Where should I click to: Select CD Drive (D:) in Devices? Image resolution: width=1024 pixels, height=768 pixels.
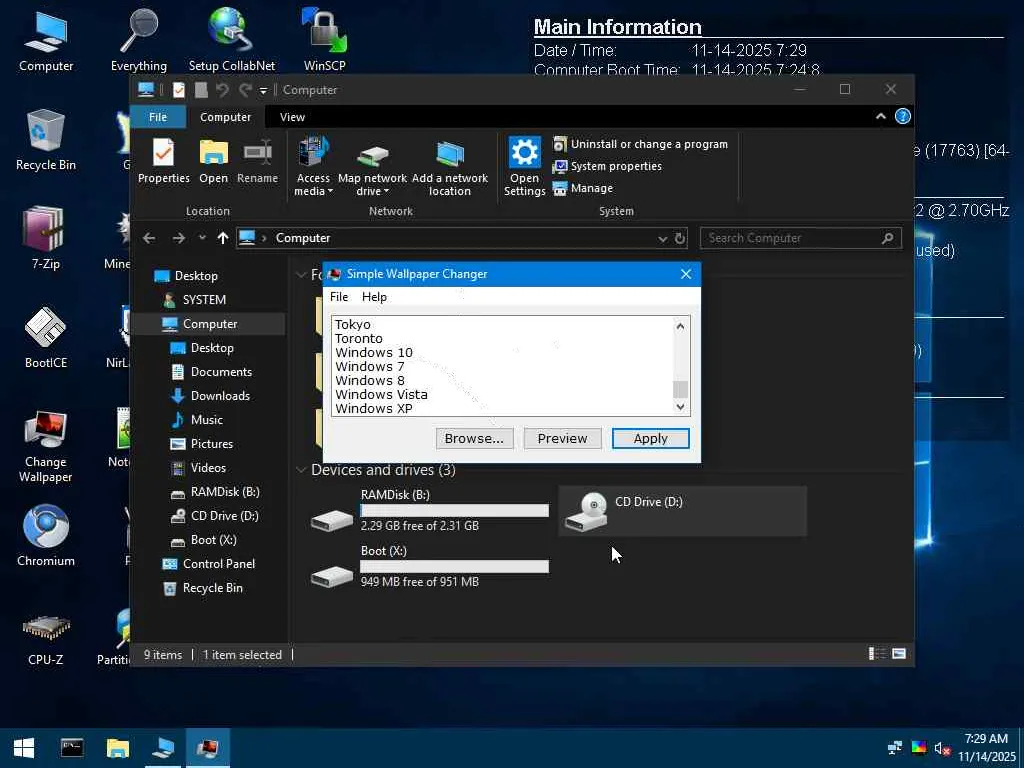[682, 511]
